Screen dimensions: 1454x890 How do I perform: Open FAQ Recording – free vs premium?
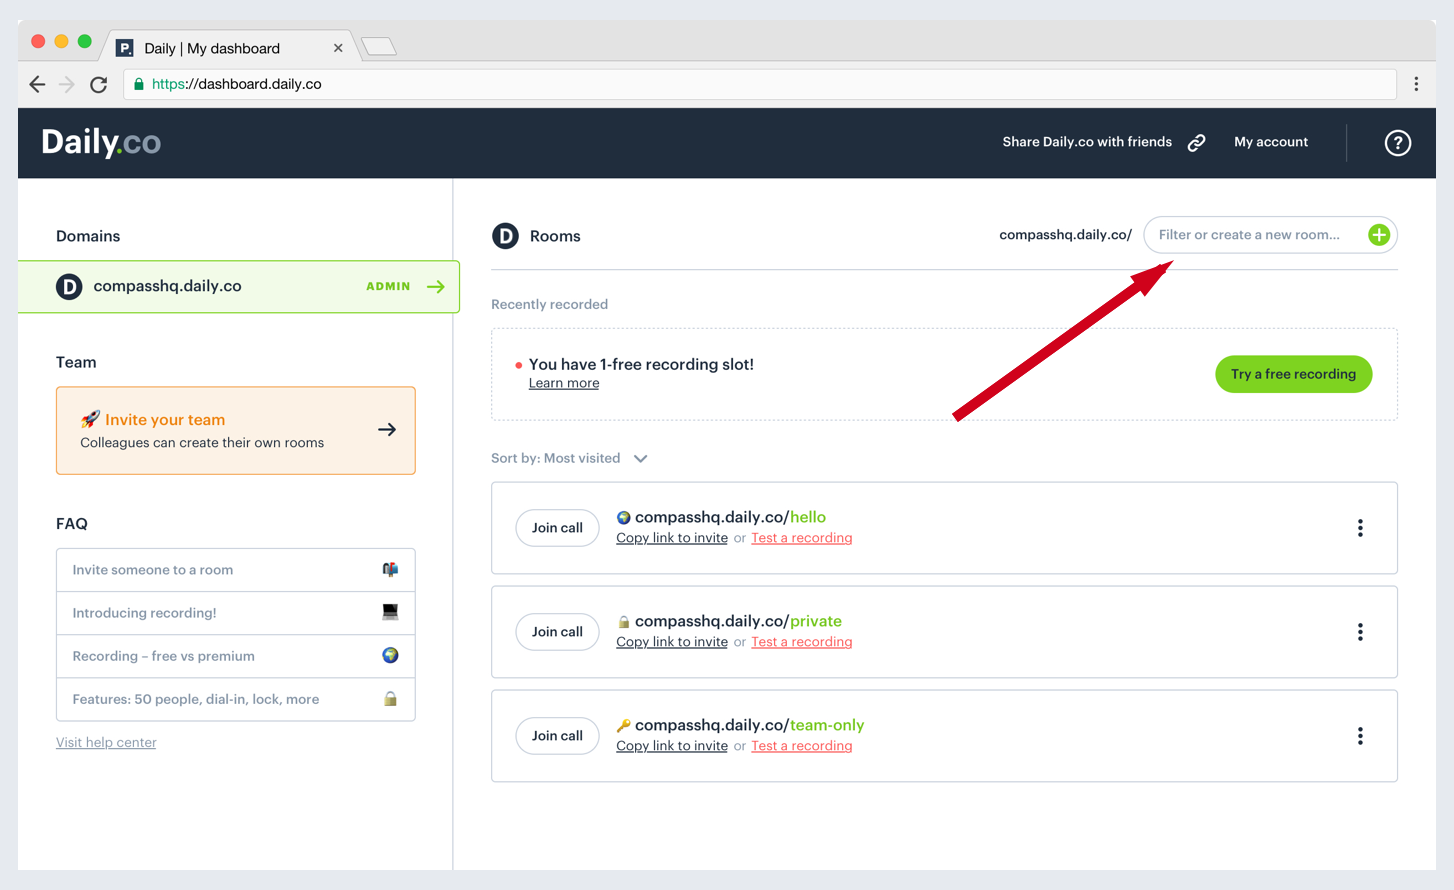tap(236, 656)
